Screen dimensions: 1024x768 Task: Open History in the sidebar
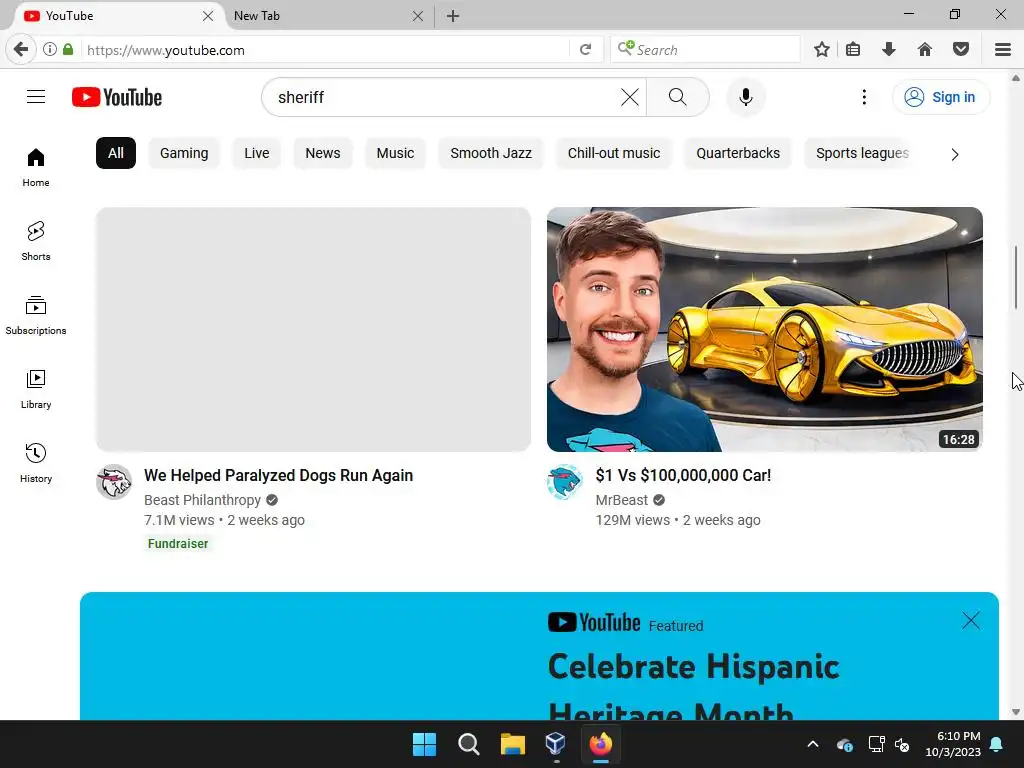36,463
